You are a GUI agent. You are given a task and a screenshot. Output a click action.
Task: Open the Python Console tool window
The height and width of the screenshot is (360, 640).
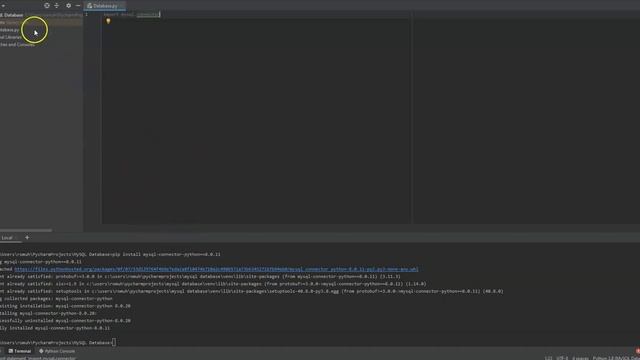57,351
